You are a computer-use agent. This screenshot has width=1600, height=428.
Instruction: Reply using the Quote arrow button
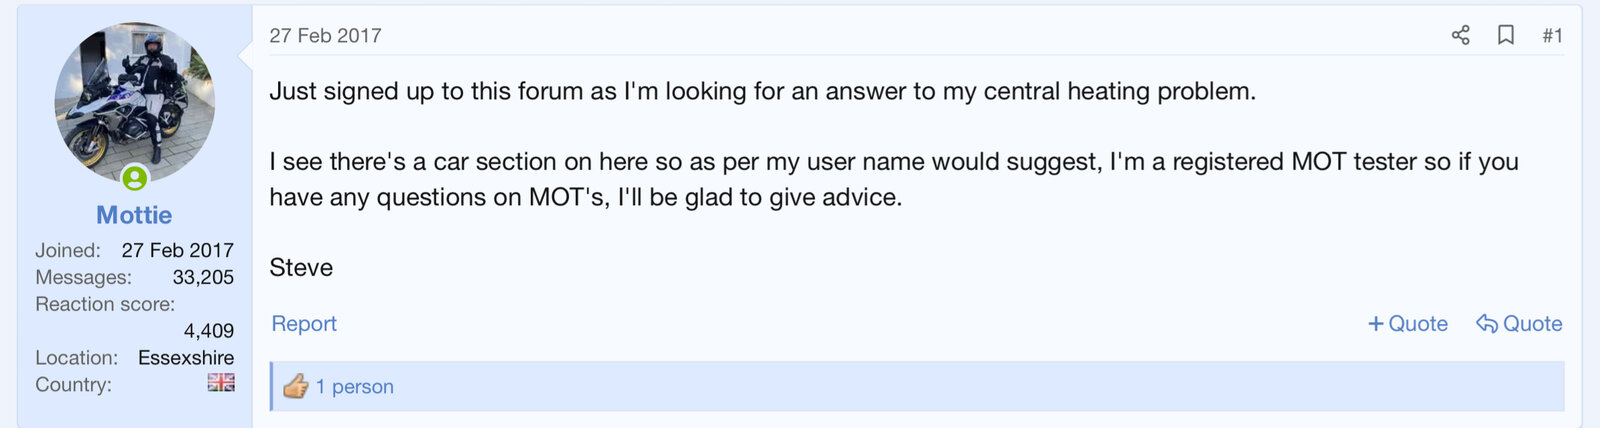pyautogui.click(x=1519, y=323)
